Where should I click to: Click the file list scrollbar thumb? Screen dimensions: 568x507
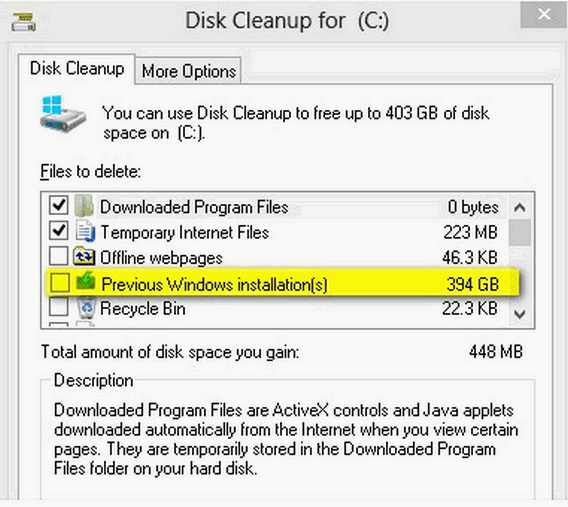520,232
